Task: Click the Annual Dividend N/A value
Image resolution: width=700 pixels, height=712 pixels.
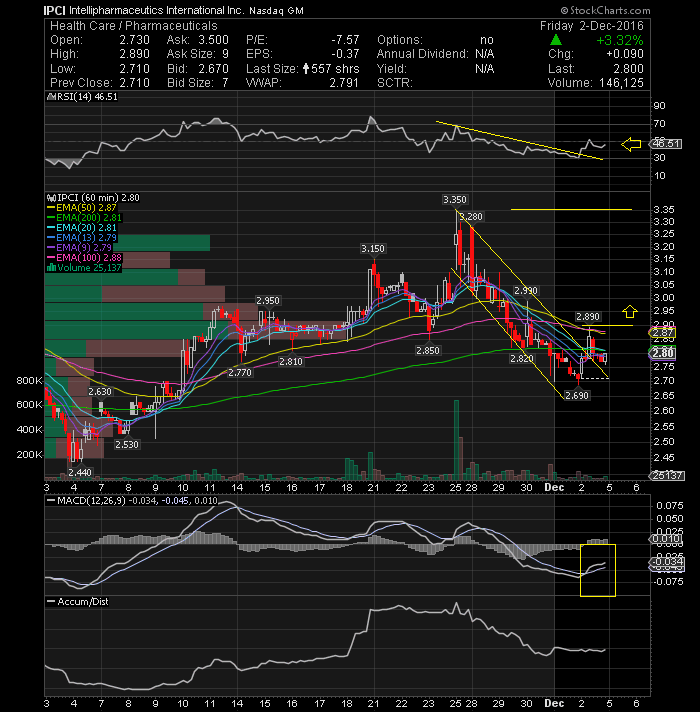Action: (x=484, y=54)
